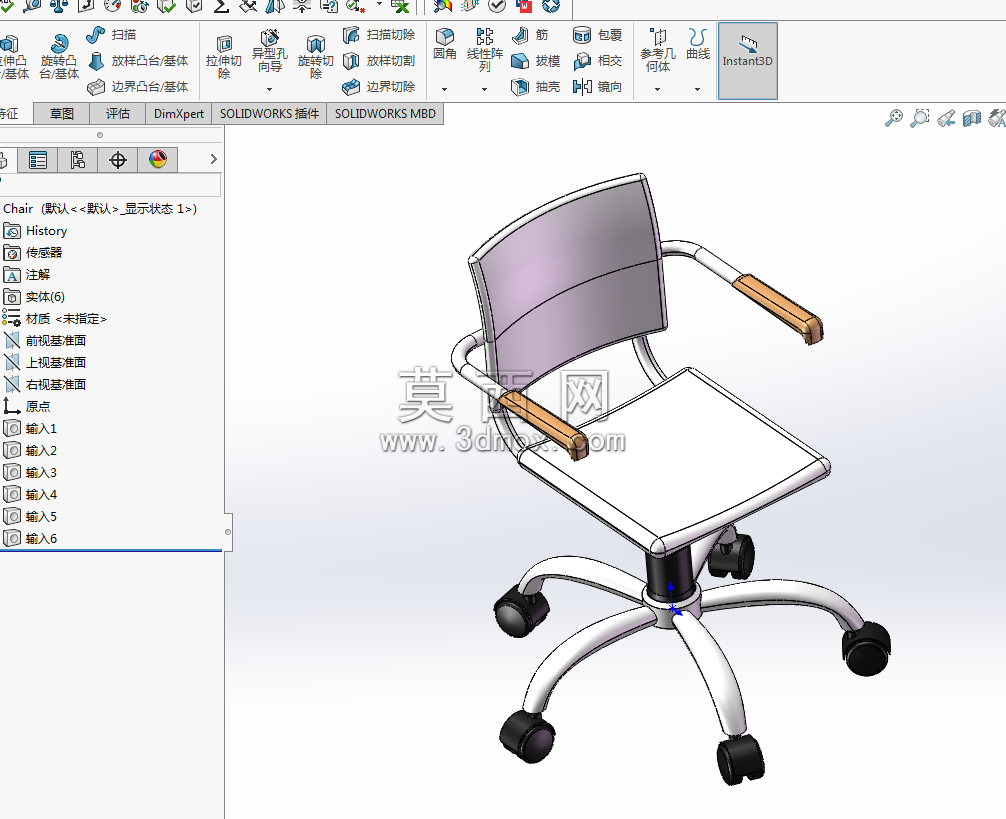Choose the 抽壳 shell tool
Image resolution: width=1006 pixels, height=819 pixels.
[536, 87]
